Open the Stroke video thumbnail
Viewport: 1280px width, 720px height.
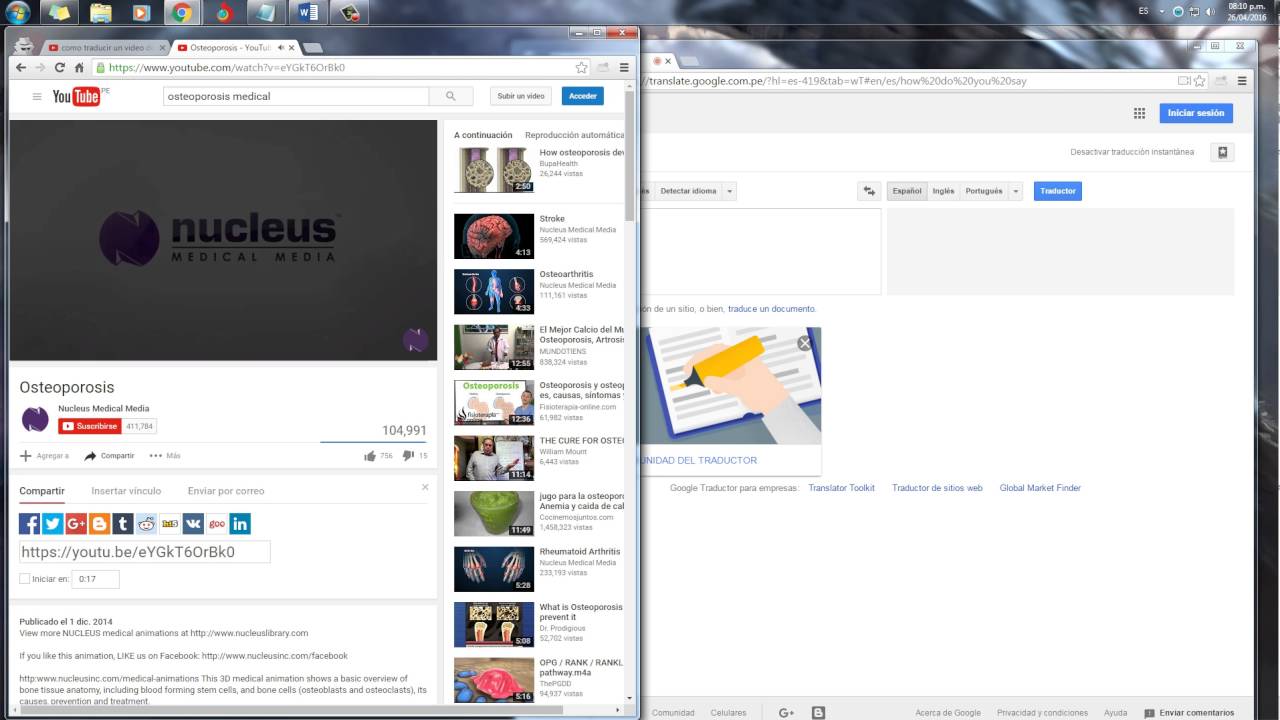tap(494, 236)
